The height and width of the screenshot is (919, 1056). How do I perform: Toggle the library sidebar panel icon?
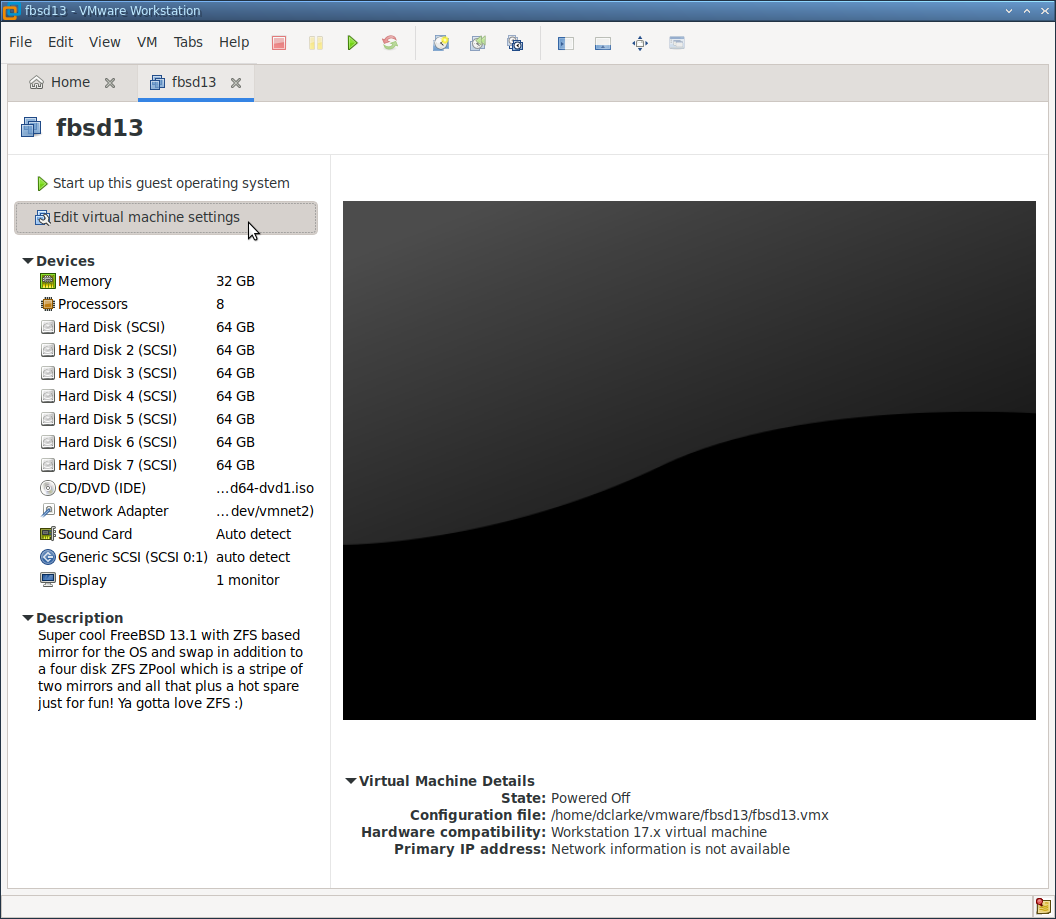click(565, 43)
